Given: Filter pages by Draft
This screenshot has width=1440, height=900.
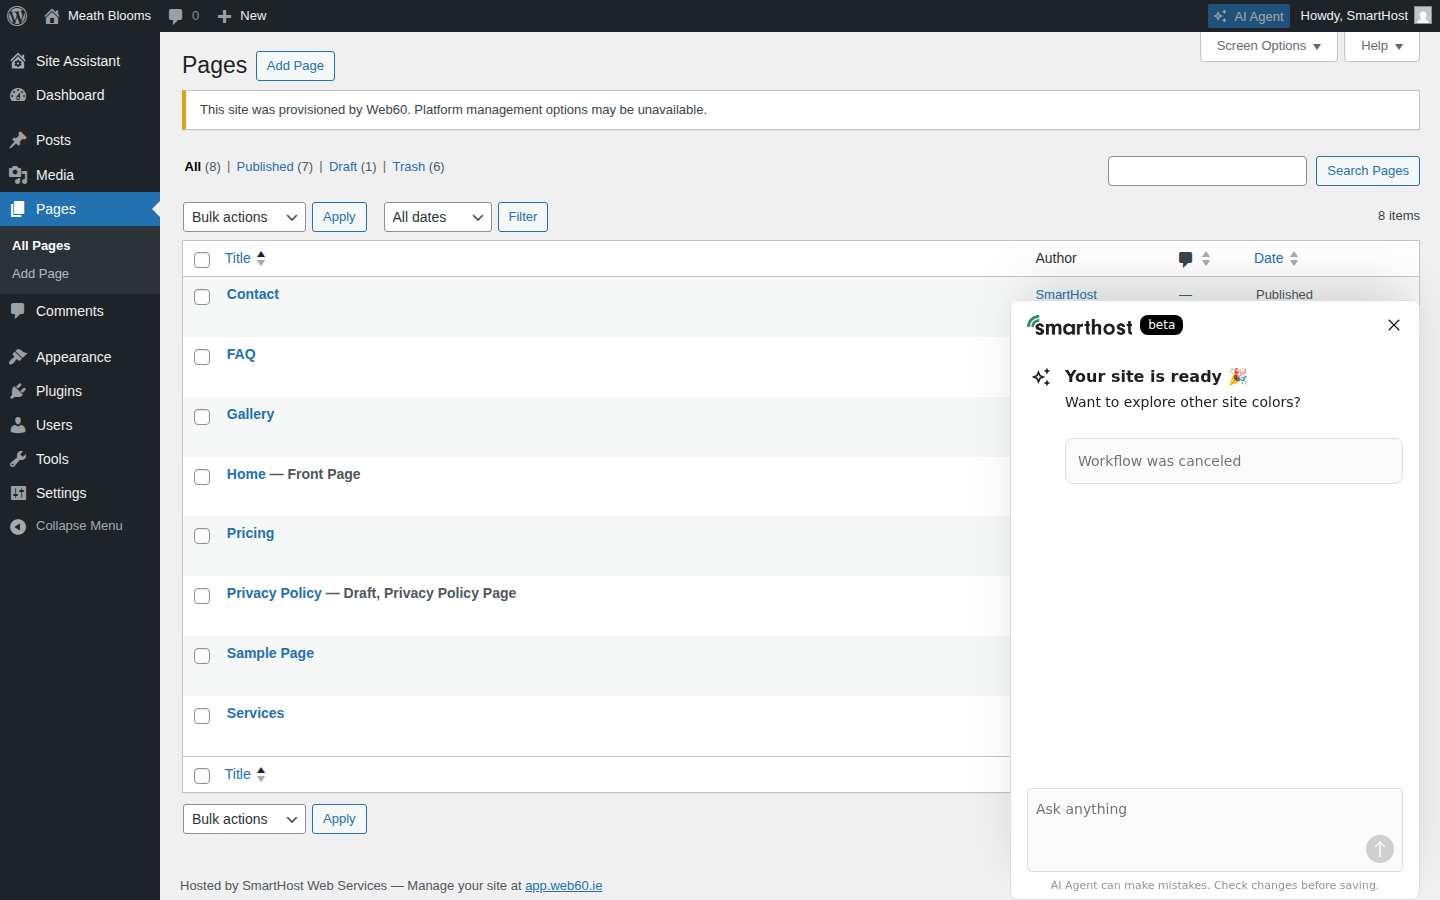Looking at the screenshot, I should (343, 166).
